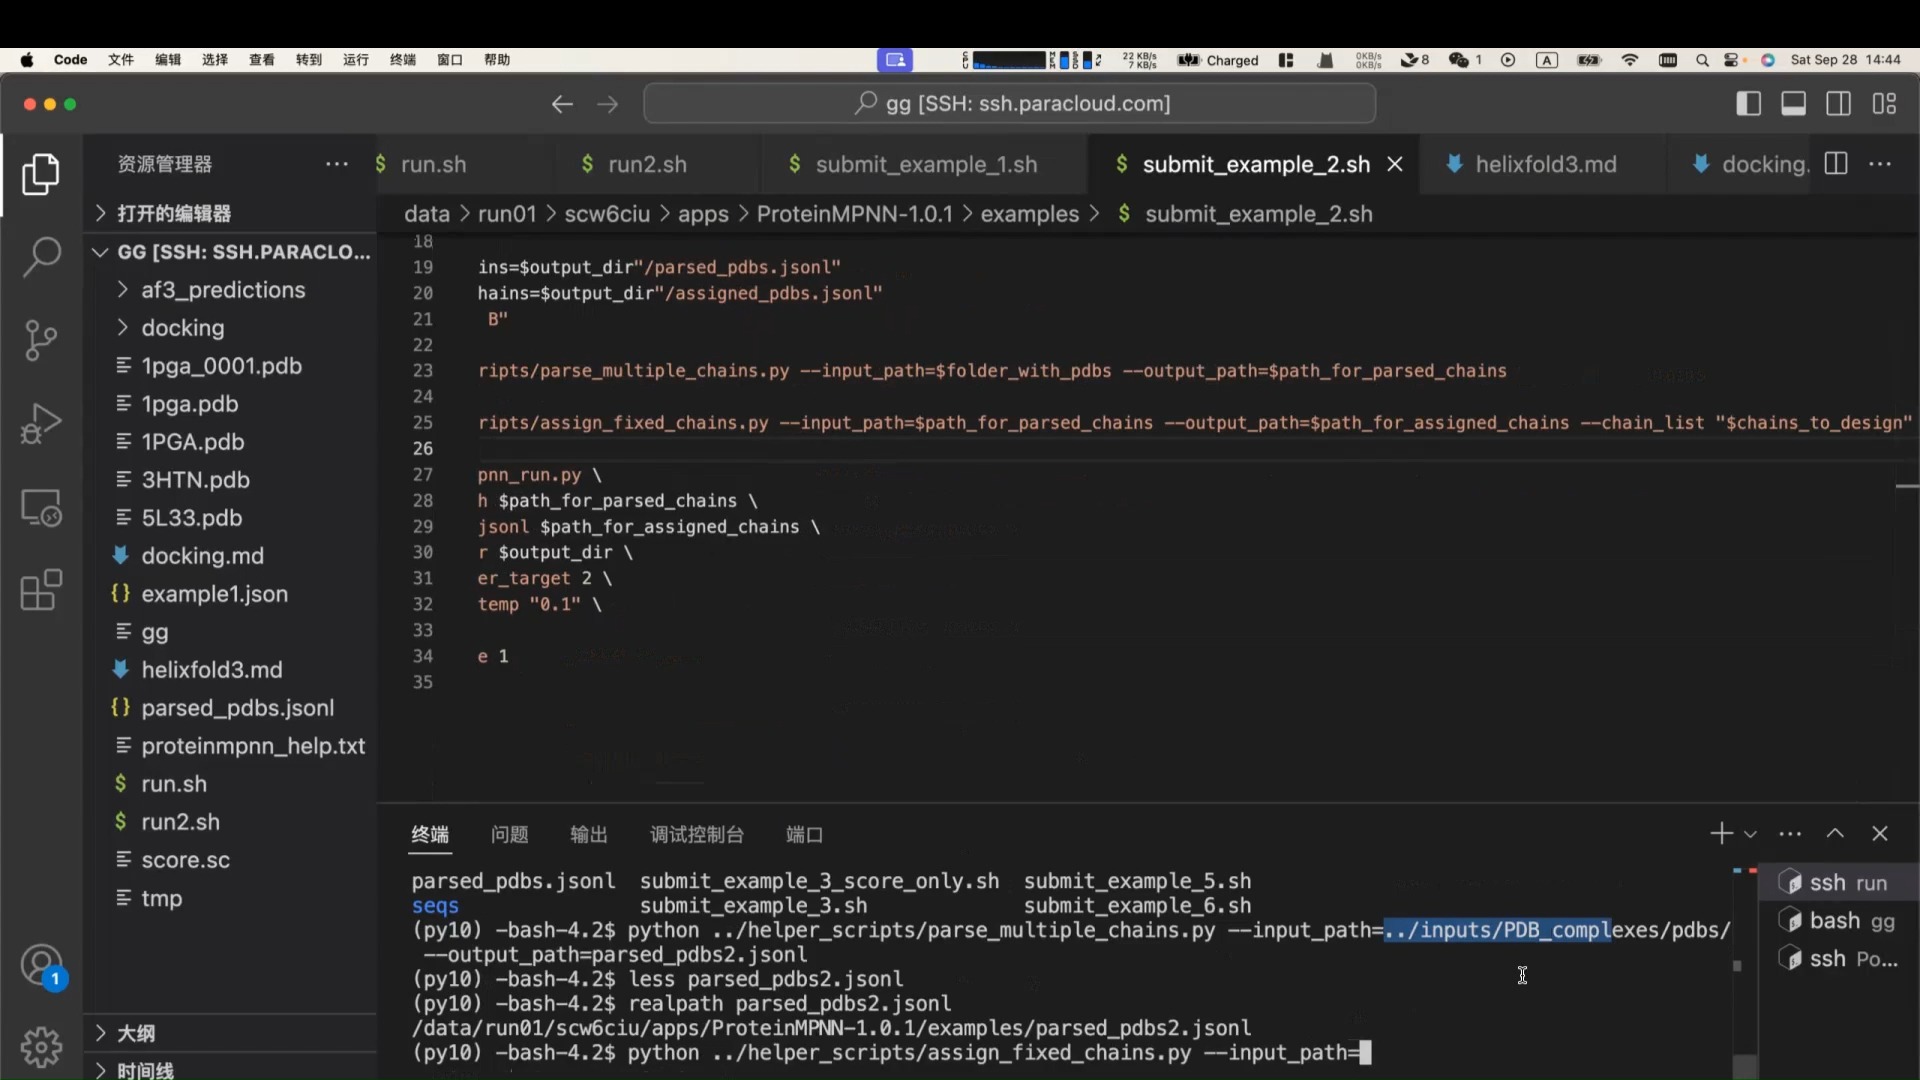Create a new terminal with plus icon
1920x1080 pixels.
(1721, 834)
